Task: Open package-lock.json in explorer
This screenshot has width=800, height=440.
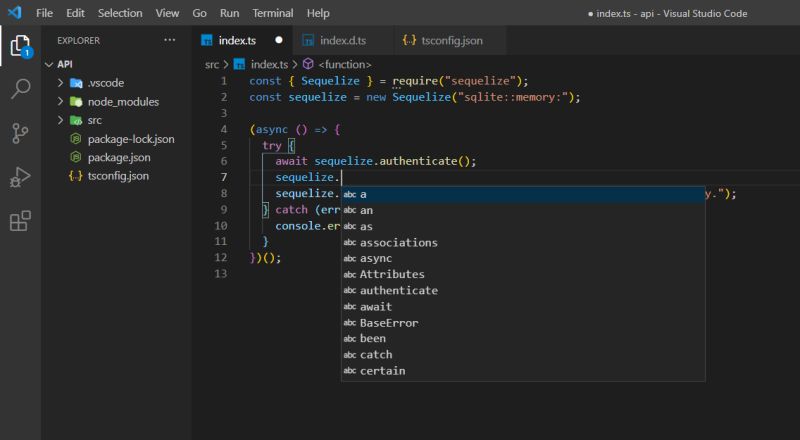Action: click(131, 139)
